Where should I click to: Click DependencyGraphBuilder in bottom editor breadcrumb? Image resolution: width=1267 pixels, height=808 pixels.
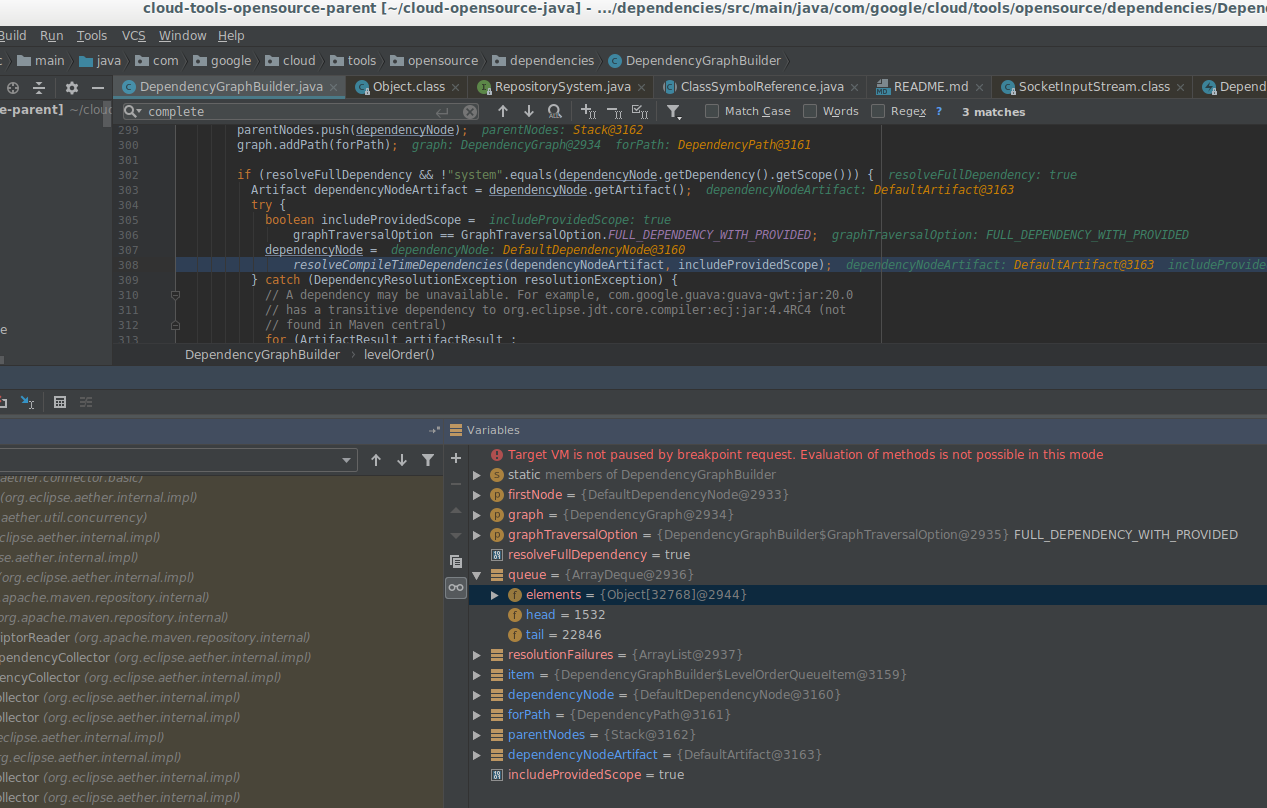point(262,354)
